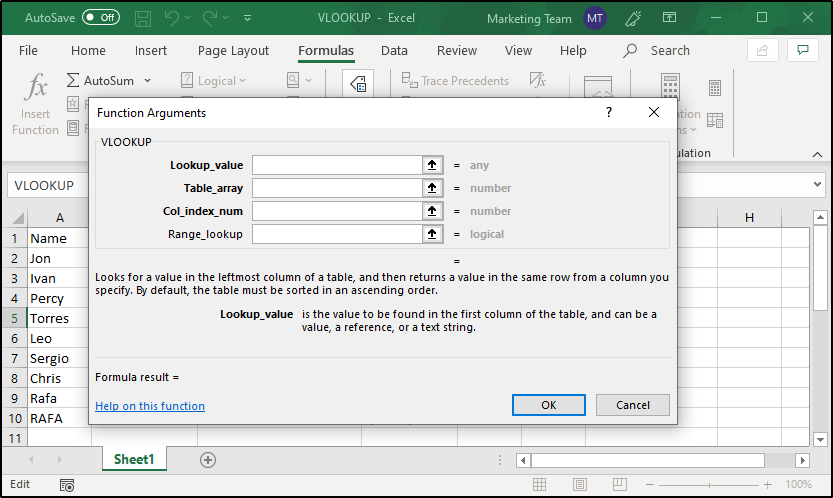The width and height of the screenshot is (833, 498).
Task: Click the Insert Function fx icon
Action: tap(36, 86)
